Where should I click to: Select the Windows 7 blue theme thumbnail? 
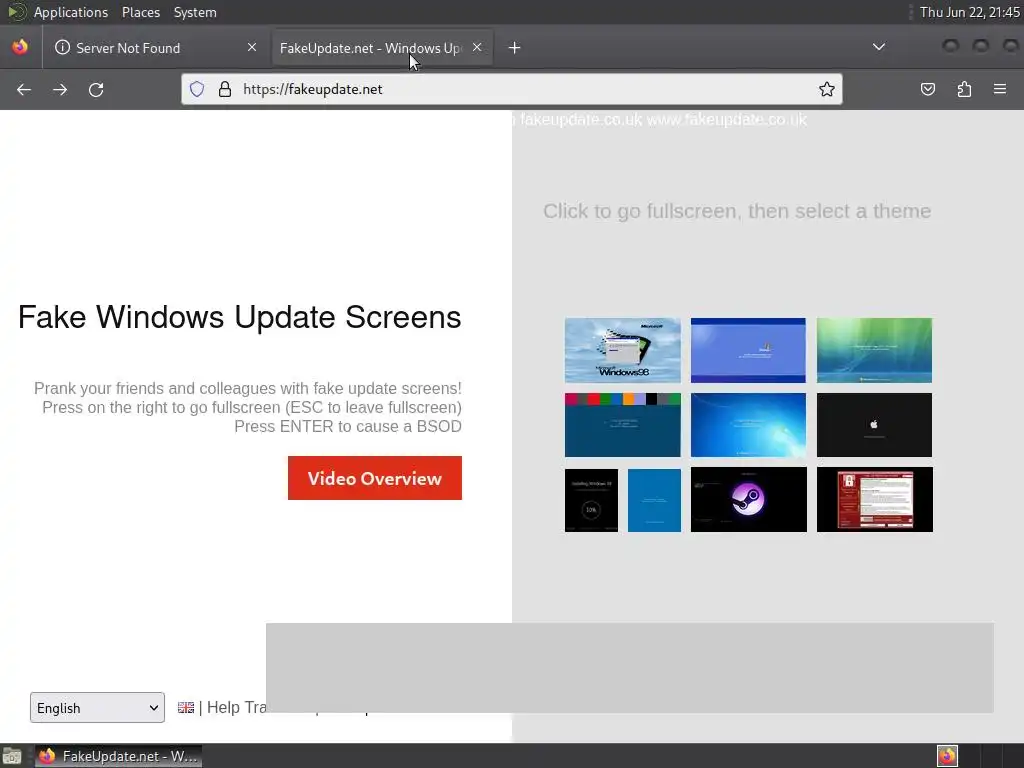pyautogui.click(x=748, y=425)
